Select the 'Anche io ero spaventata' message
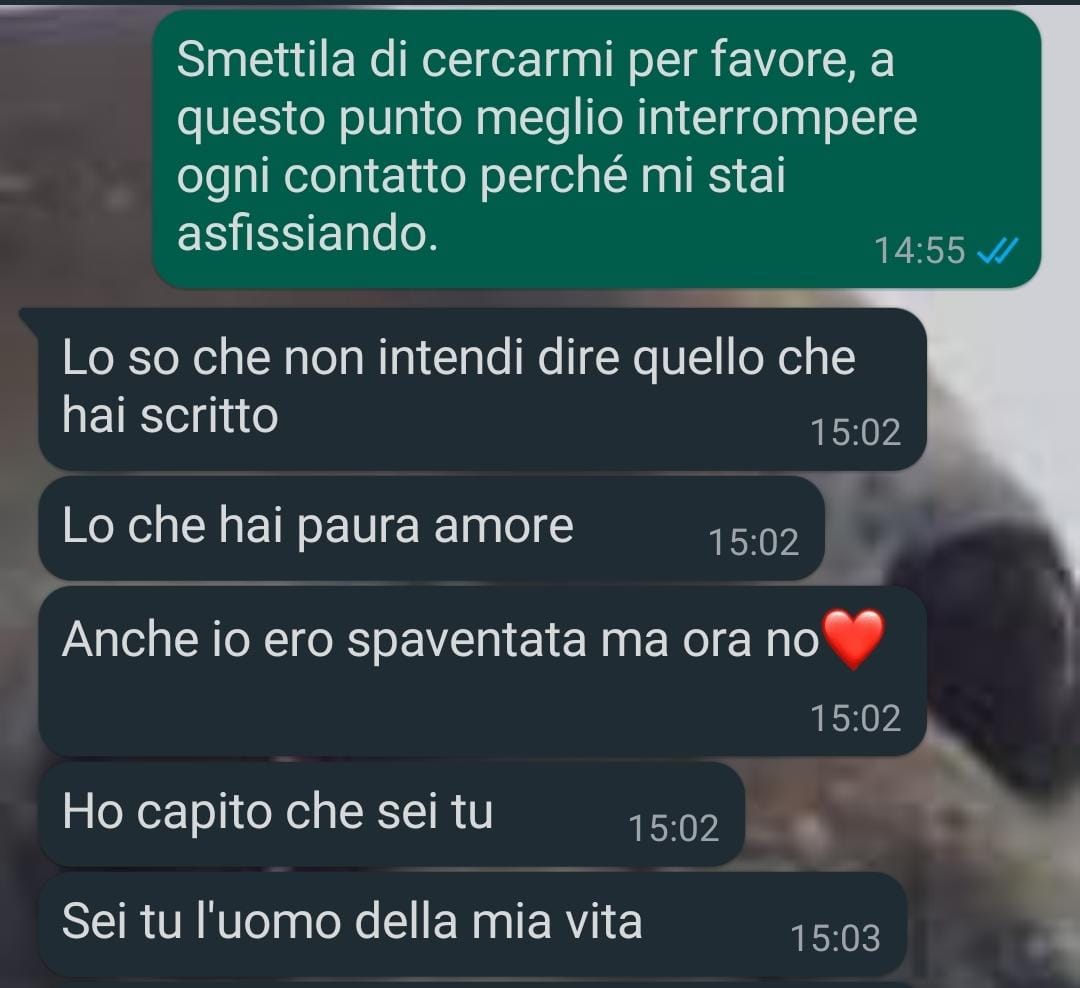Image resolution: width=1080 pixels, height=988 pixels. (x=482, y=671)
